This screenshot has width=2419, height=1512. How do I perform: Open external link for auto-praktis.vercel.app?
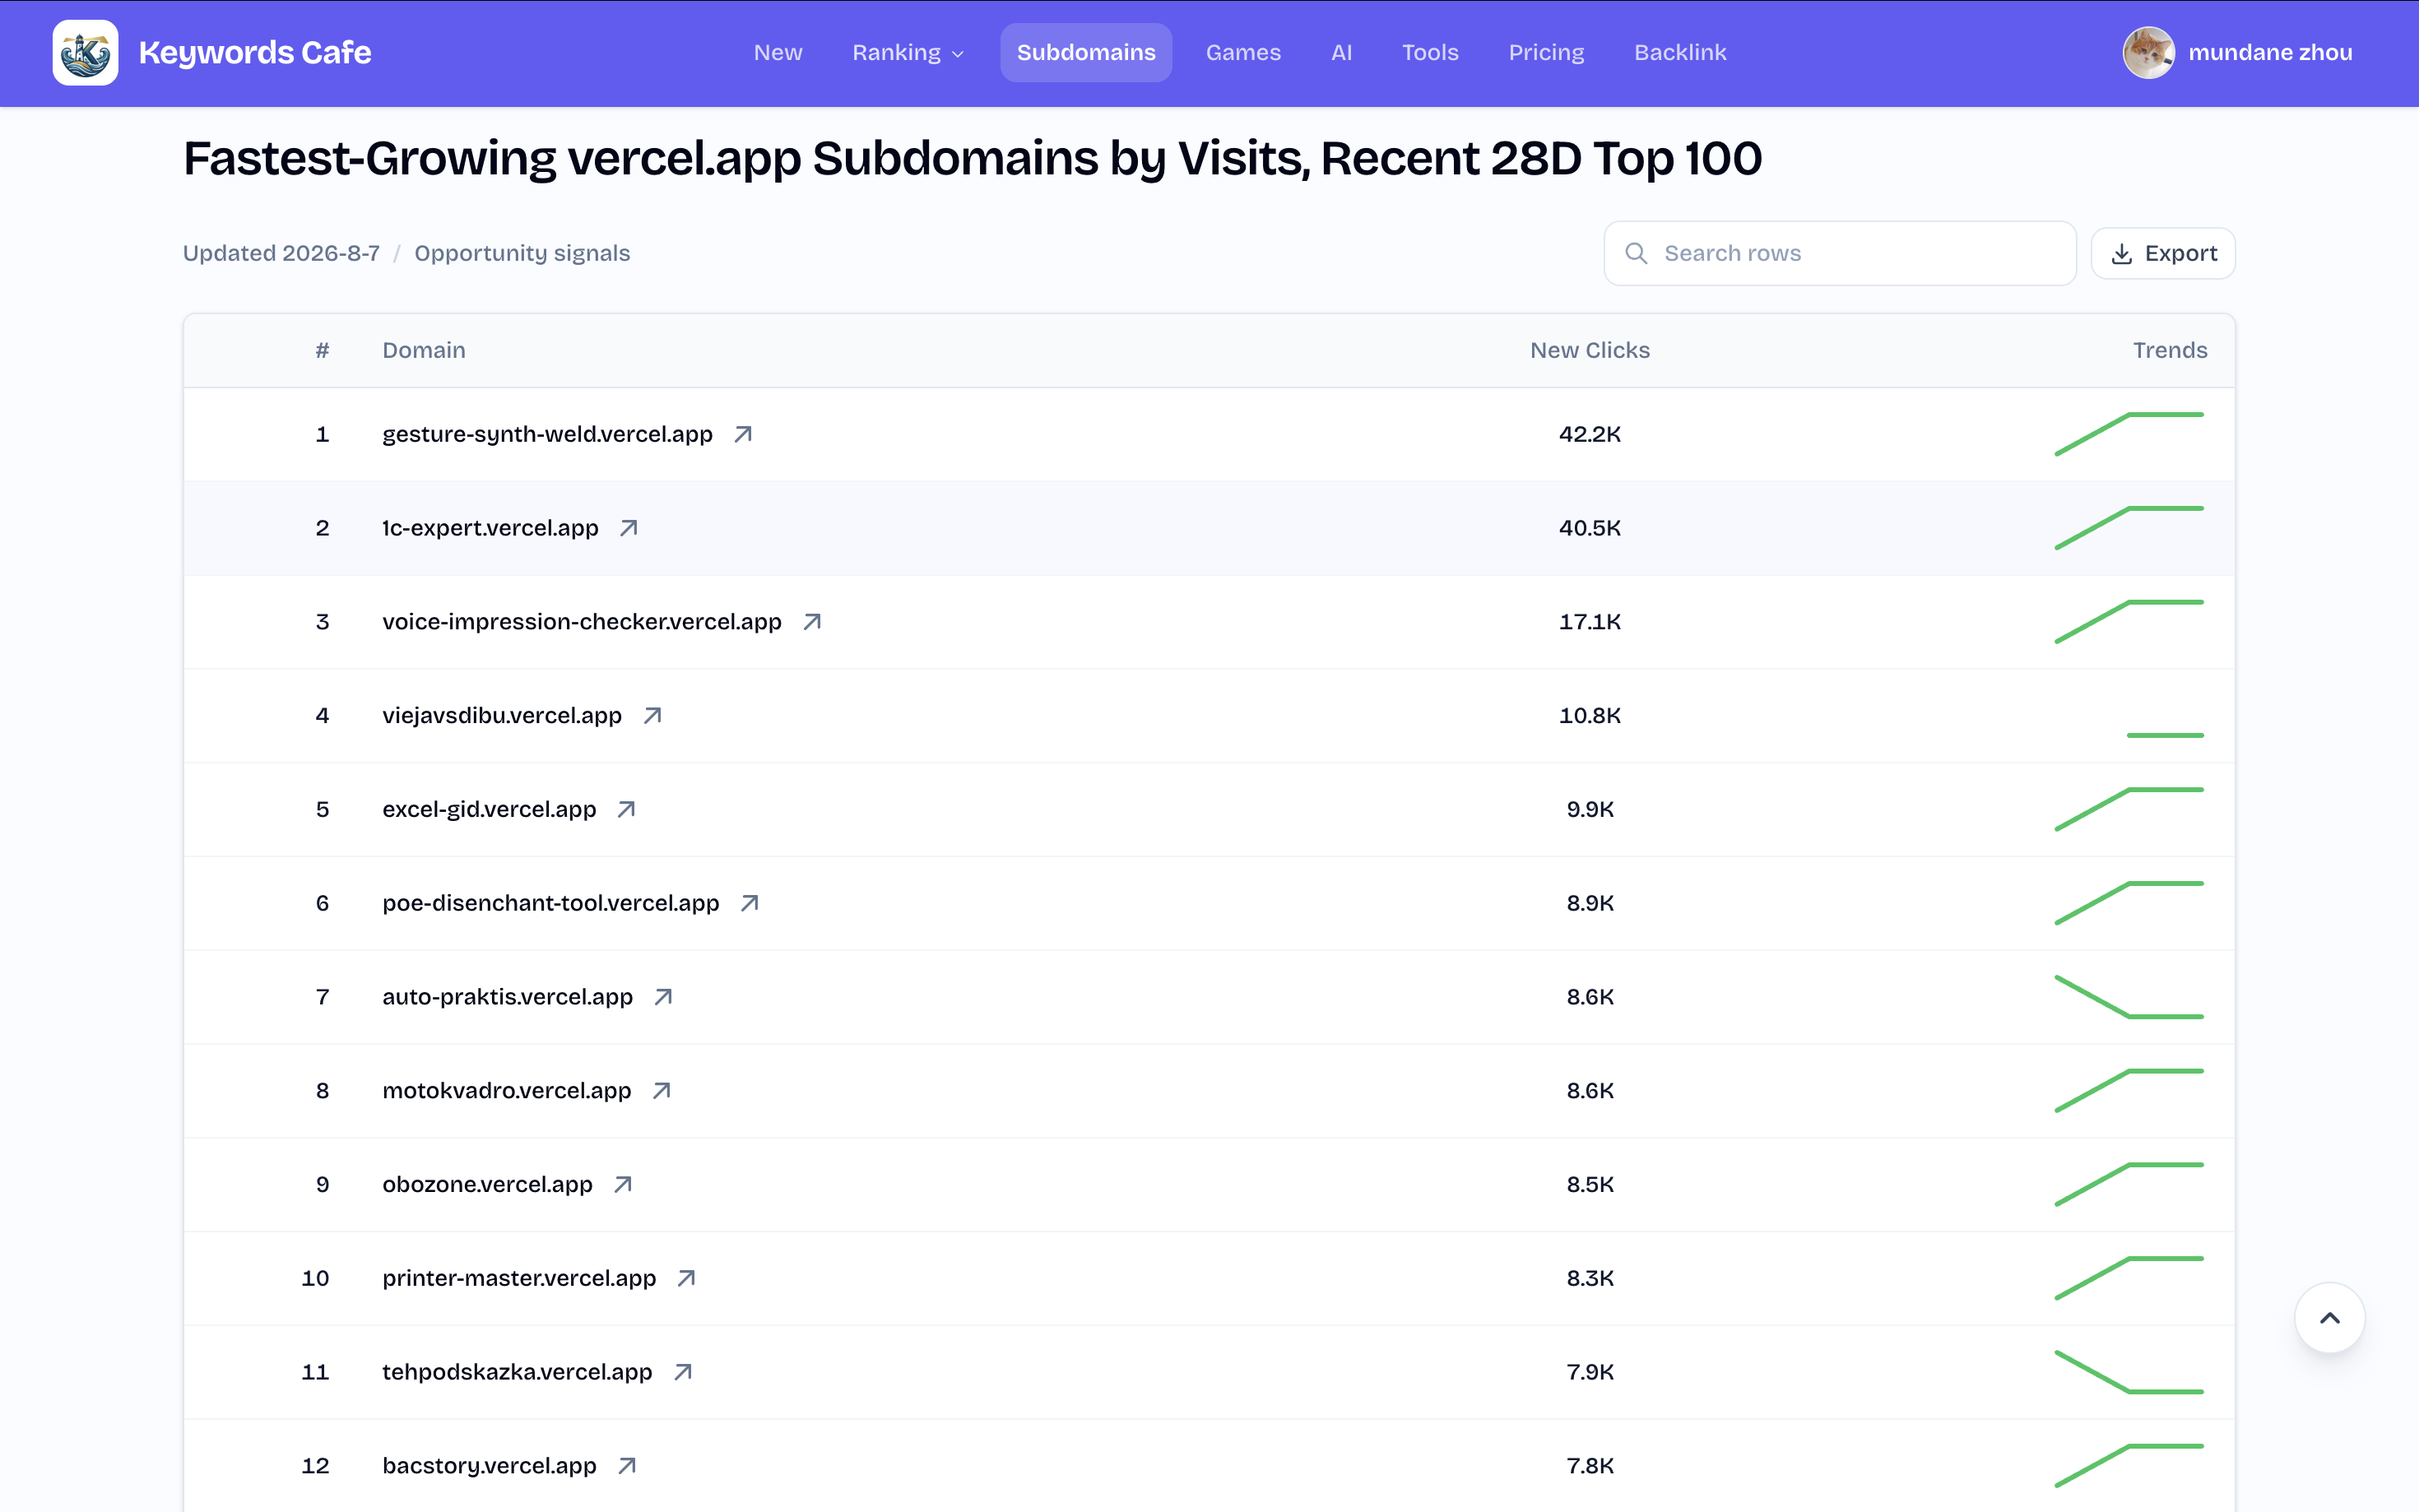pyautogui.click(x=663, y=997)
